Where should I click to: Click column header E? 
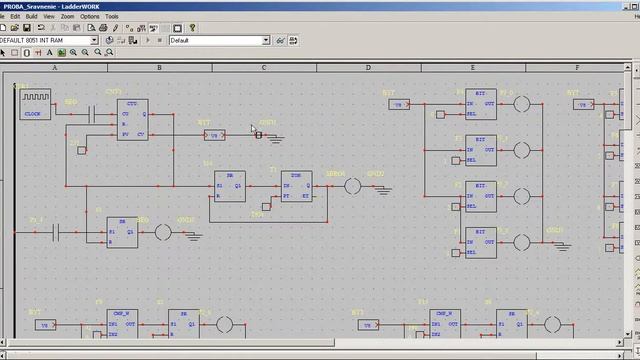tap(473, 68)
